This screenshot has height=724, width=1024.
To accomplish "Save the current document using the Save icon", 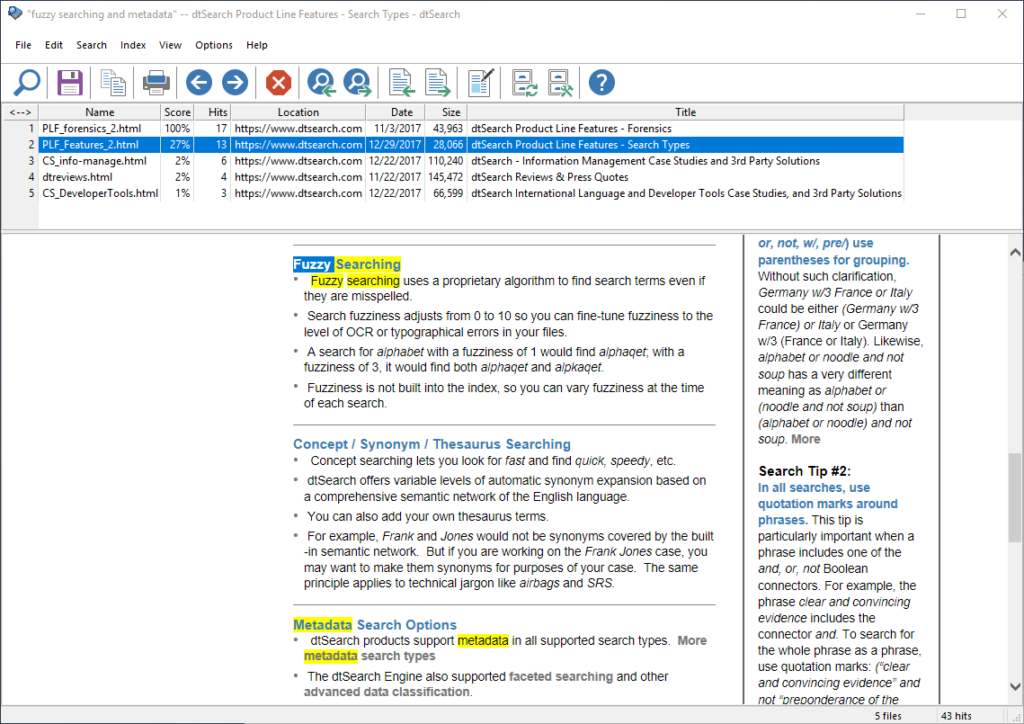I will pyautogui.click(x=69, y=82).
